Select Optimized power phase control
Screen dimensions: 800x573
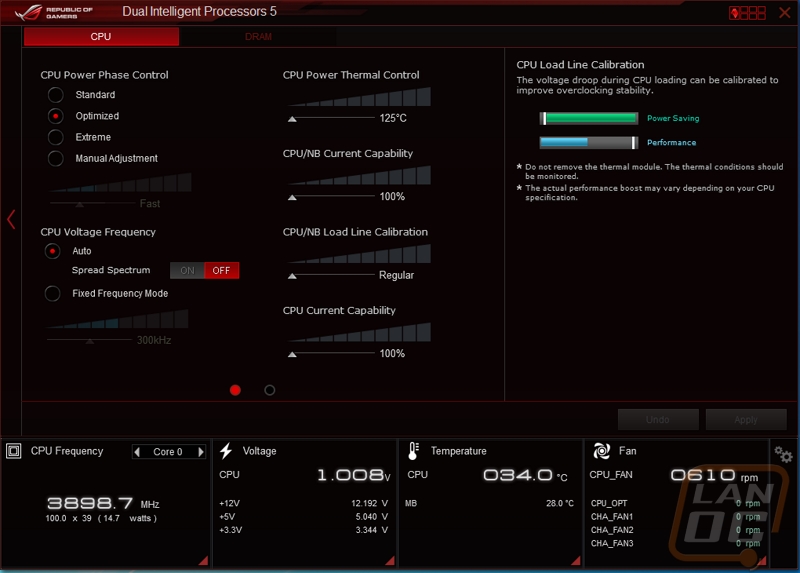pyautogui.click(x=56, y=116)
